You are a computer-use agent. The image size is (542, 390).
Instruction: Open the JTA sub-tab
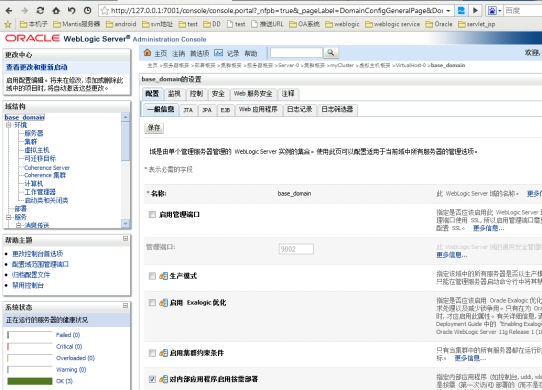click(x=188, y=110)
